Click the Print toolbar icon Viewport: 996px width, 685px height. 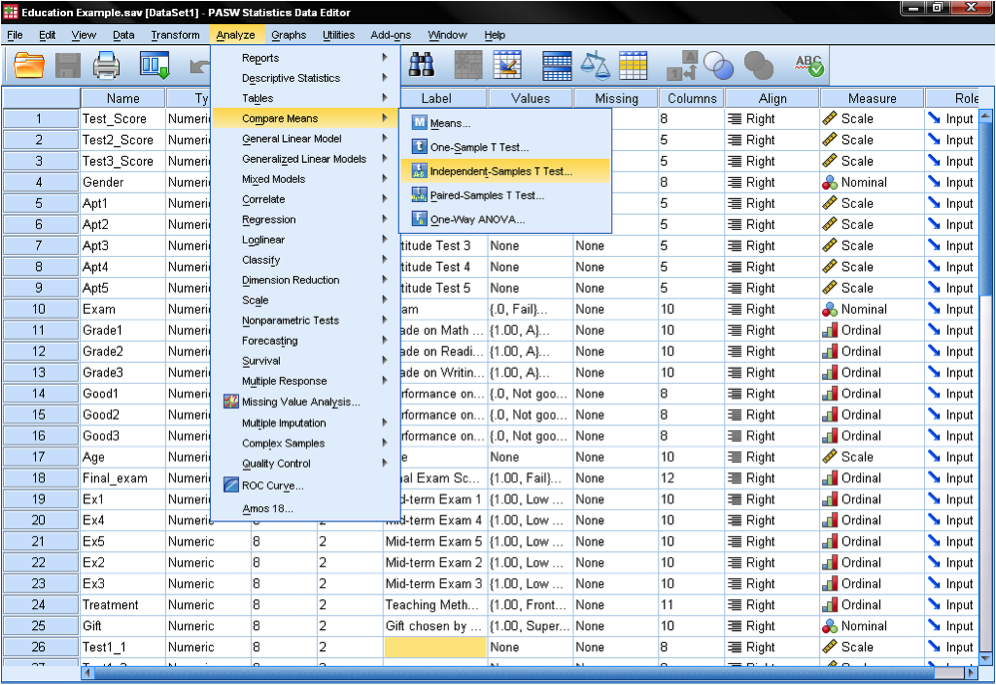click(x=110, y=64)
